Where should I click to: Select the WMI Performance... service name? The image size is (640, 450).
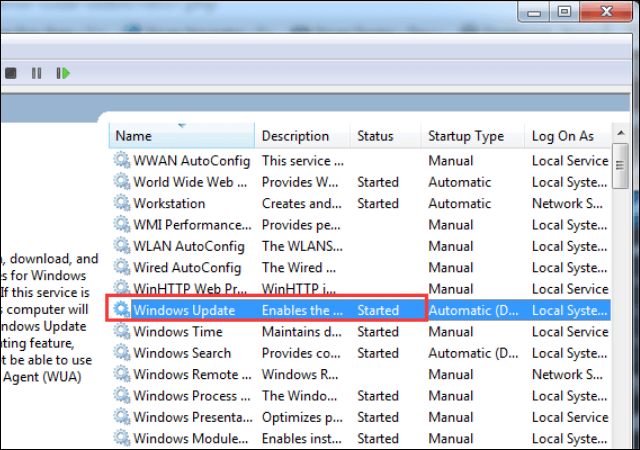tap(192, 225)
